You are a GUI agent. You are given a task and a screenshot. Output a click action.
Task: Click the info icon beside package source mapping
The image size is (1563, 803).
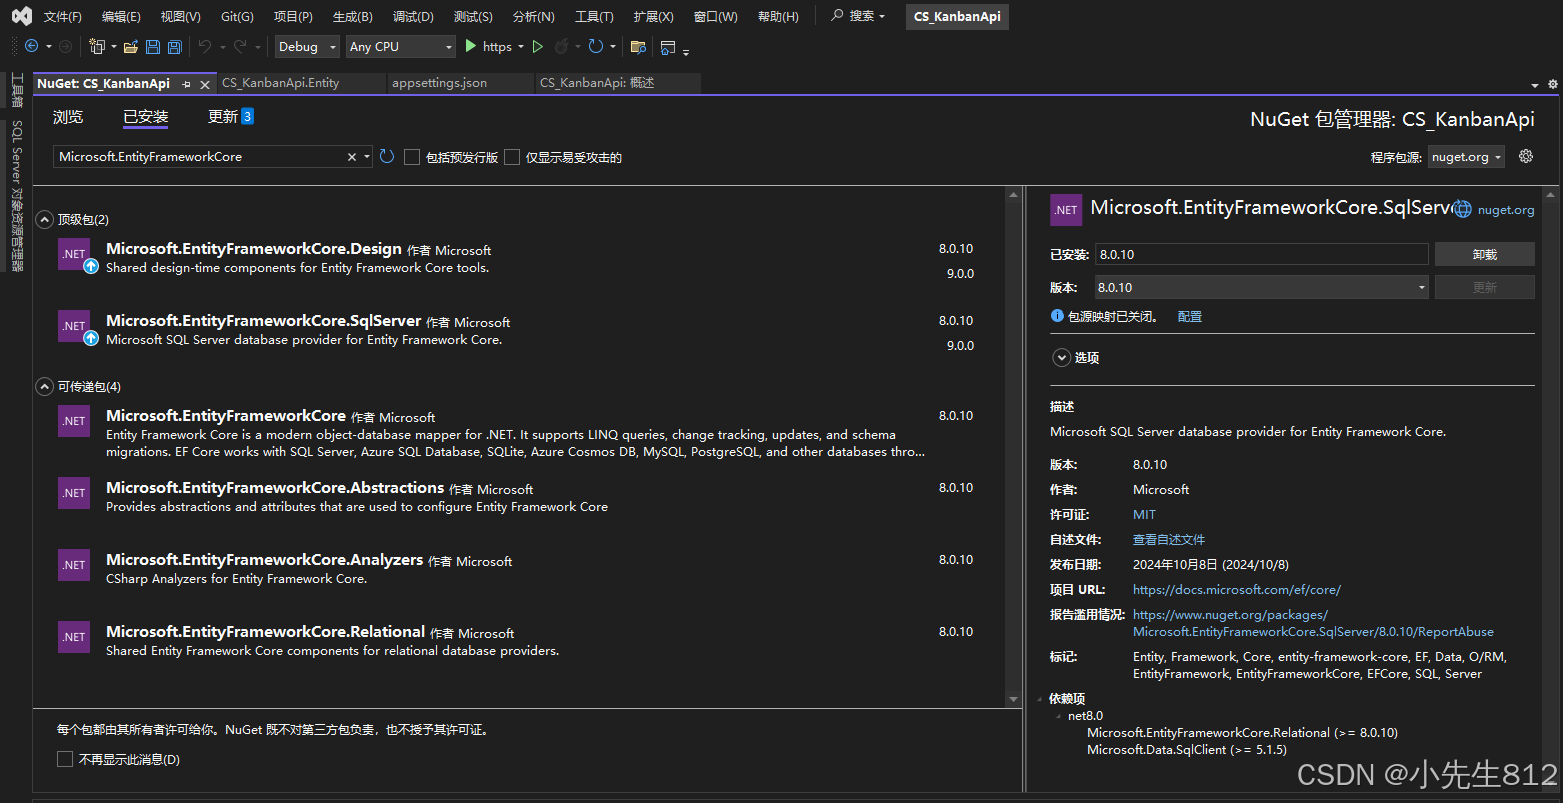pos(1057,316)
